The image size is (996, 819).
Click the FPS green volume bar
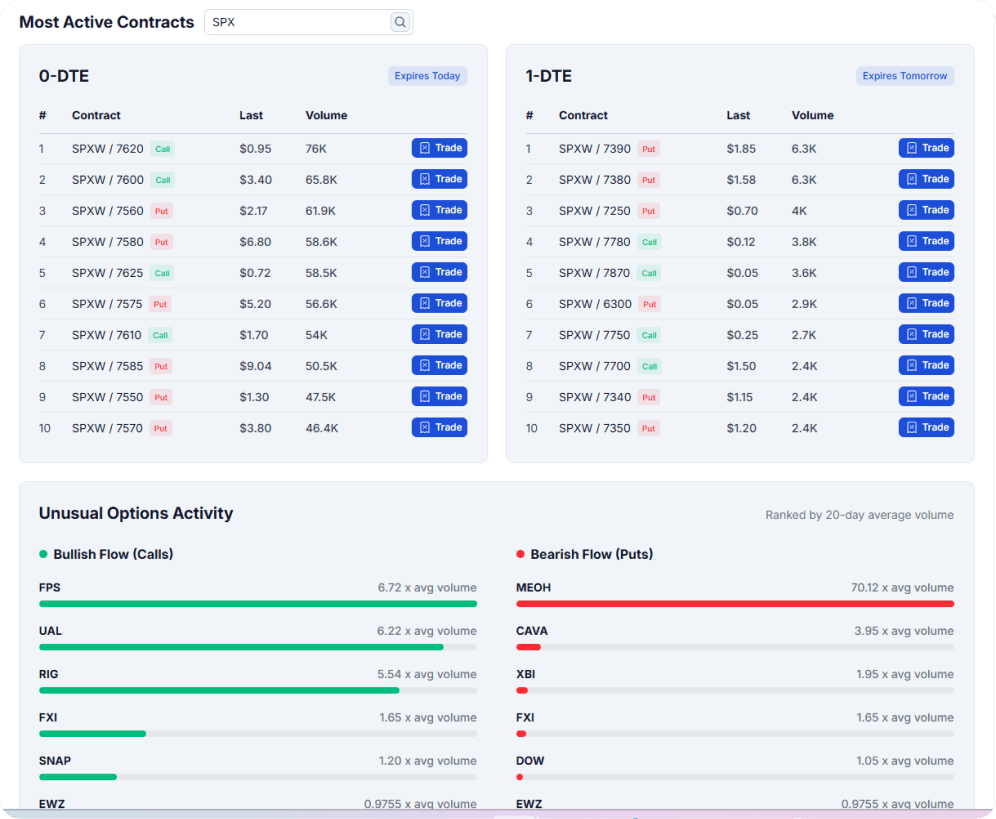click(x=258, y=604)
